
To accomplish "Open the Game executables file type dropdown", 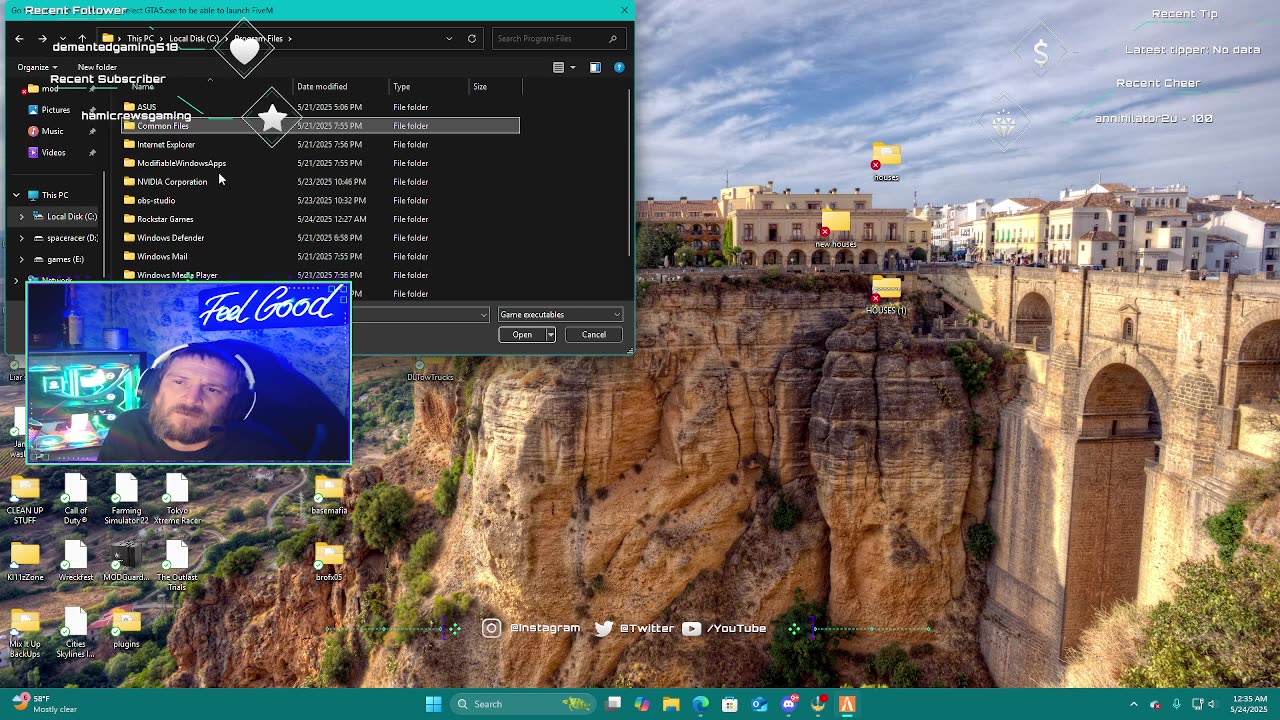I will pos(560,315).
